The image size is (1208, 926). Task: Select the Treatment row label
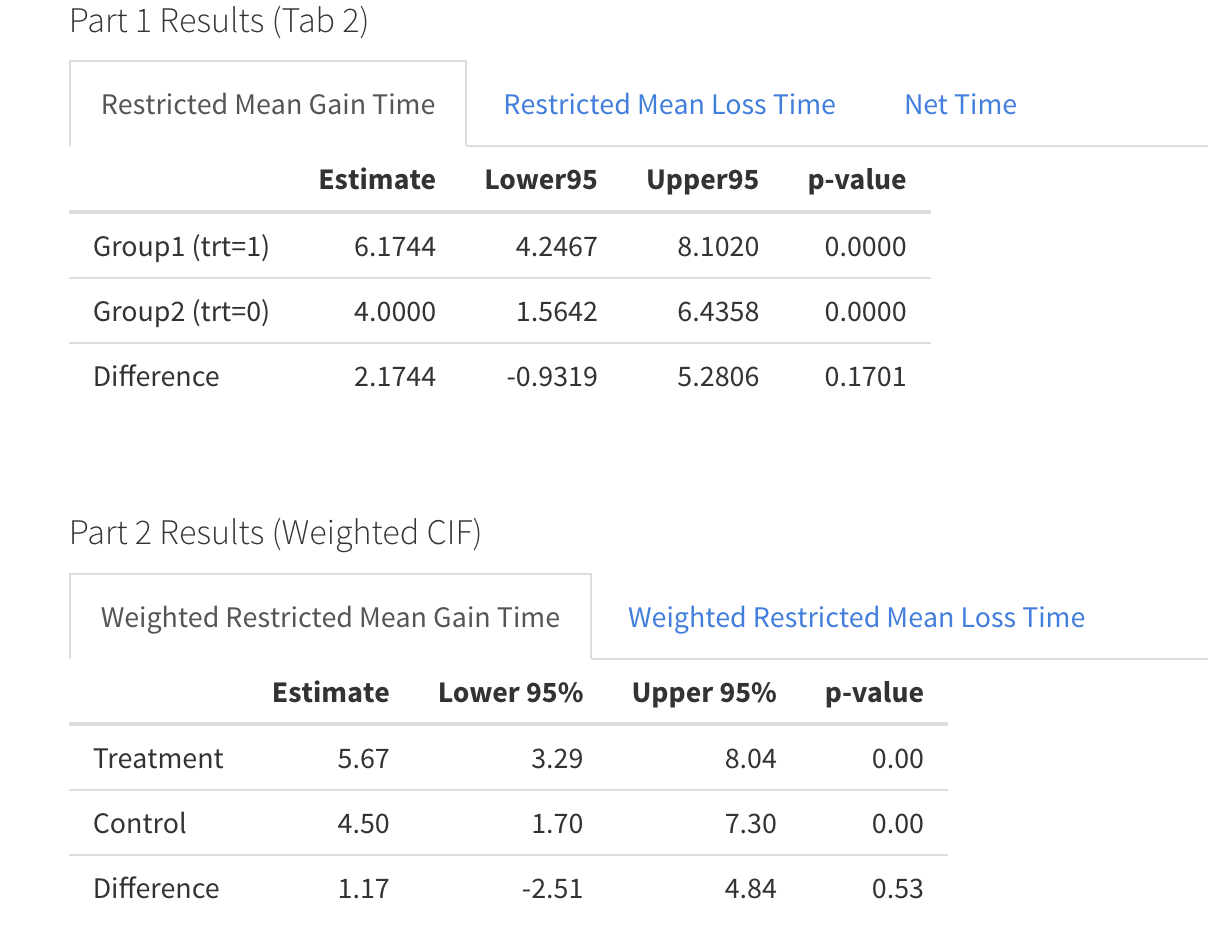click(x=158, y=759)
